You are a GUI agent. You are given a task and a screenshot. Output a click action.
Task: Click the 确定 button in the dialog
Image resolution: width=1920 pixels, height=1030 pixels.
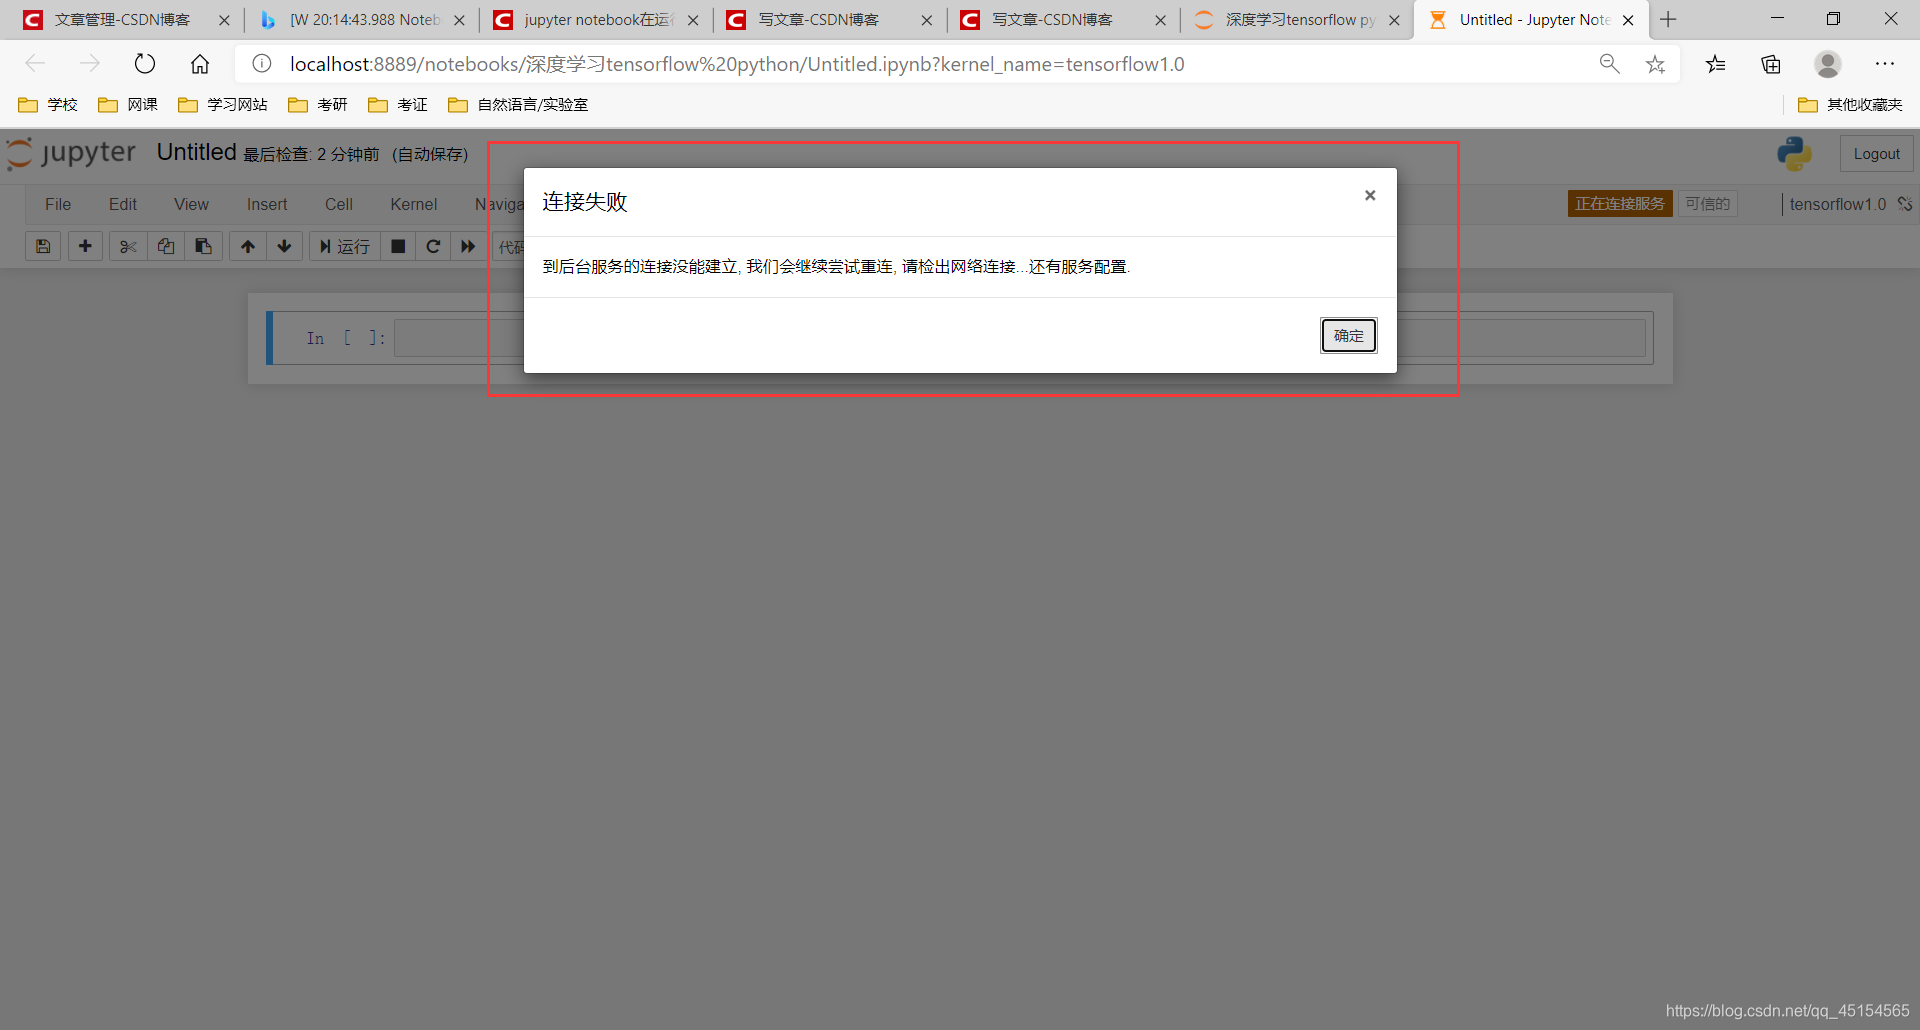(1348, 336)
